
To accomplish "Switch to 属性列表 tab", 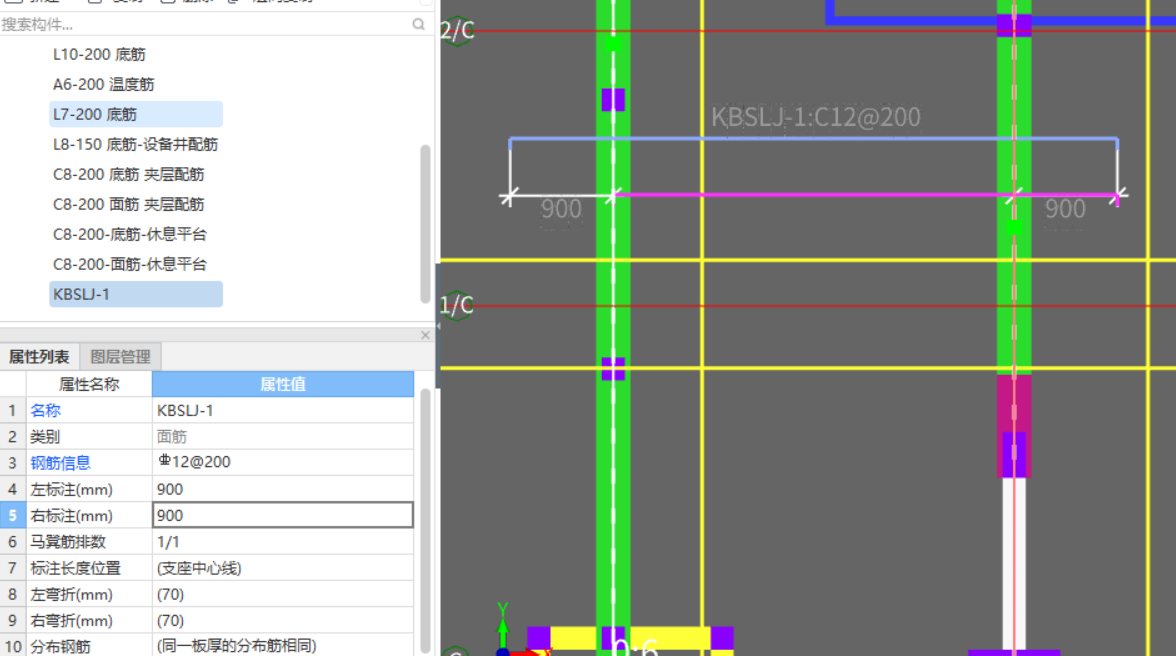I will coord(39,357).
